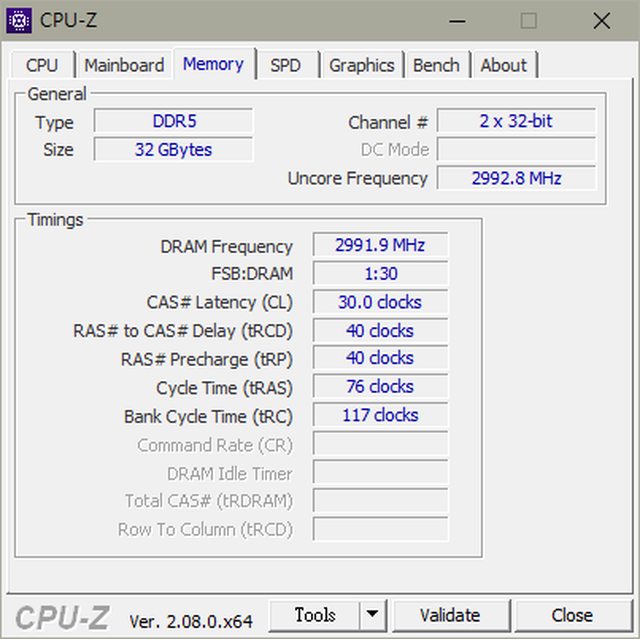Image resolution: width=640 pixels, height=639 pixels.
Task: Expand the Tools dropdown arrow
Action: 372,615
